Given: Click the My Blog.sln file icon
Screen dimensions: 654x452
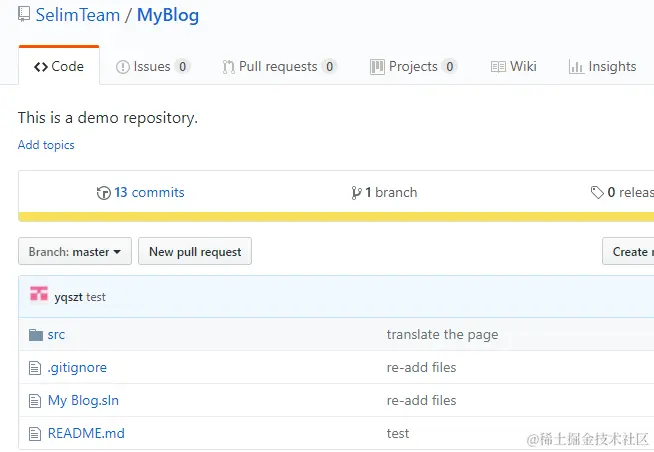Looking at the screenshot, I should click(x=35, y=401).
